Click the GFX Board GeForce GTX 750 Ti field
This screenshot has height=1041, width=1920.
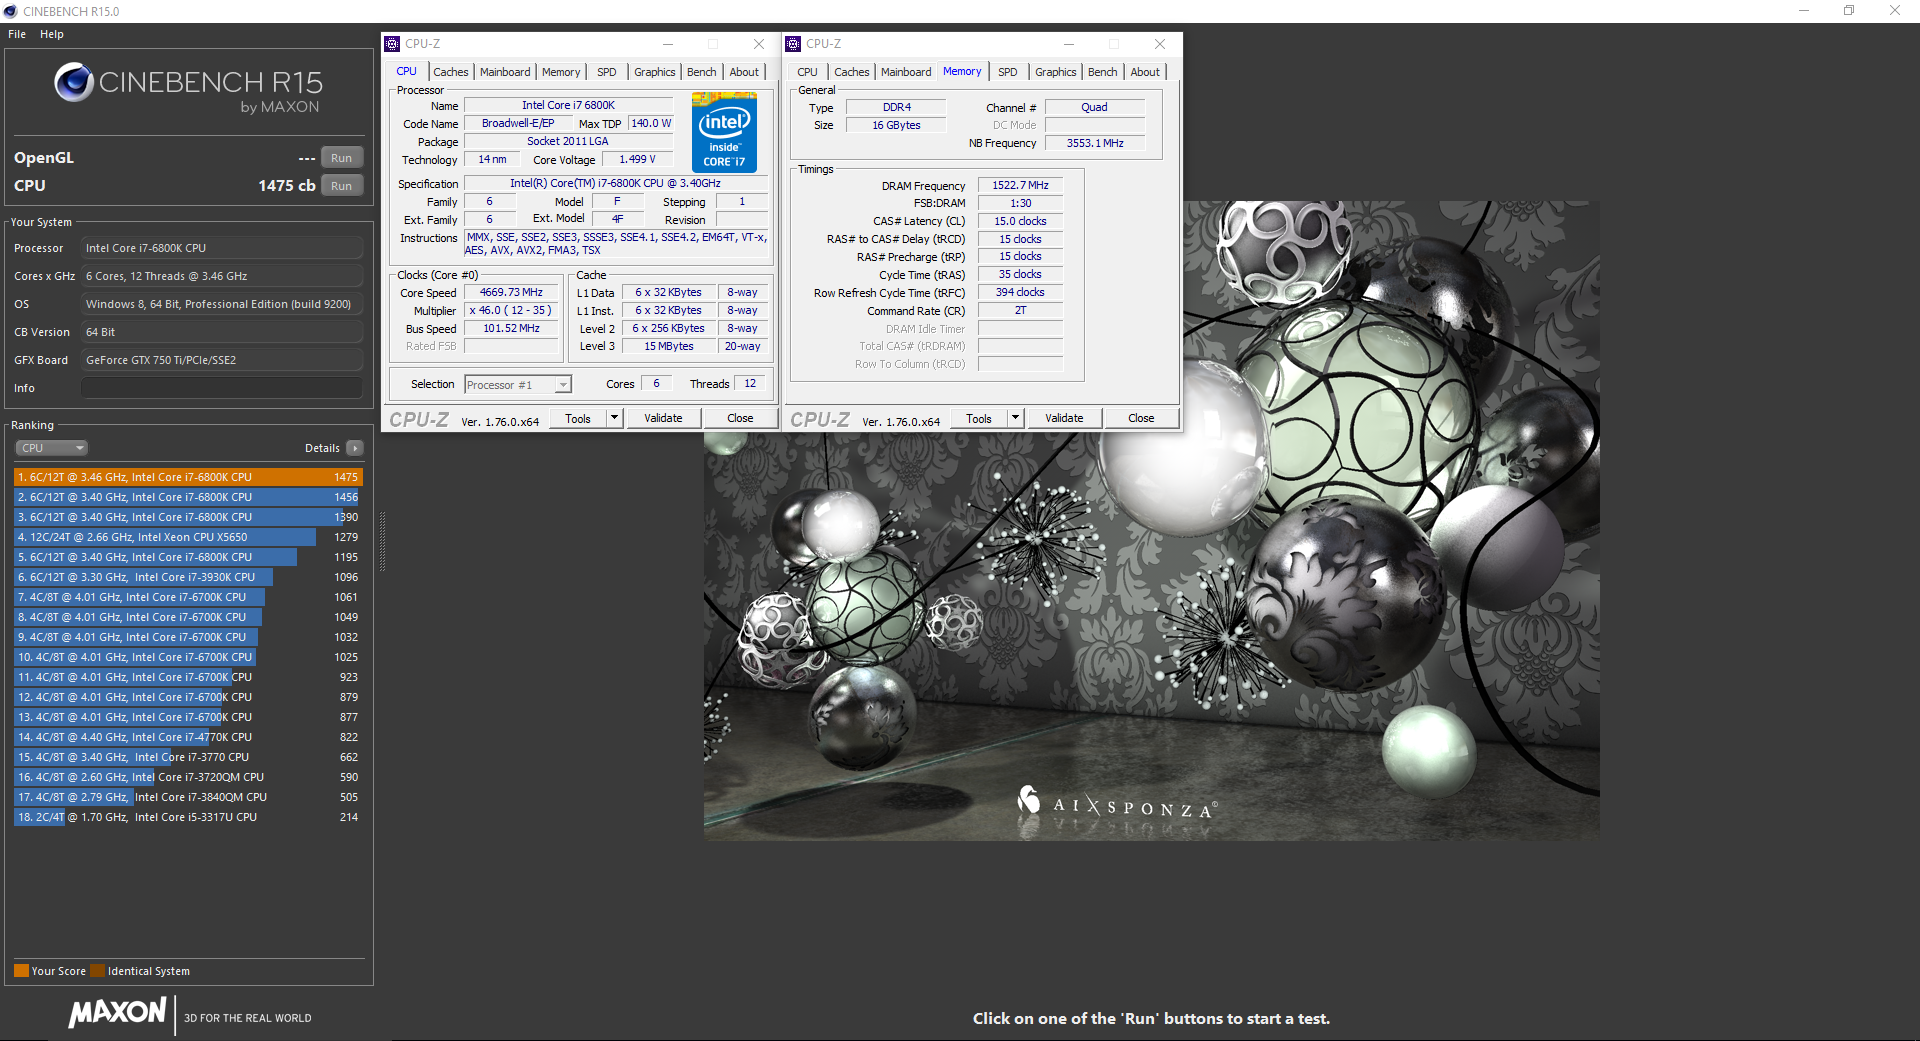click(222, 360)
